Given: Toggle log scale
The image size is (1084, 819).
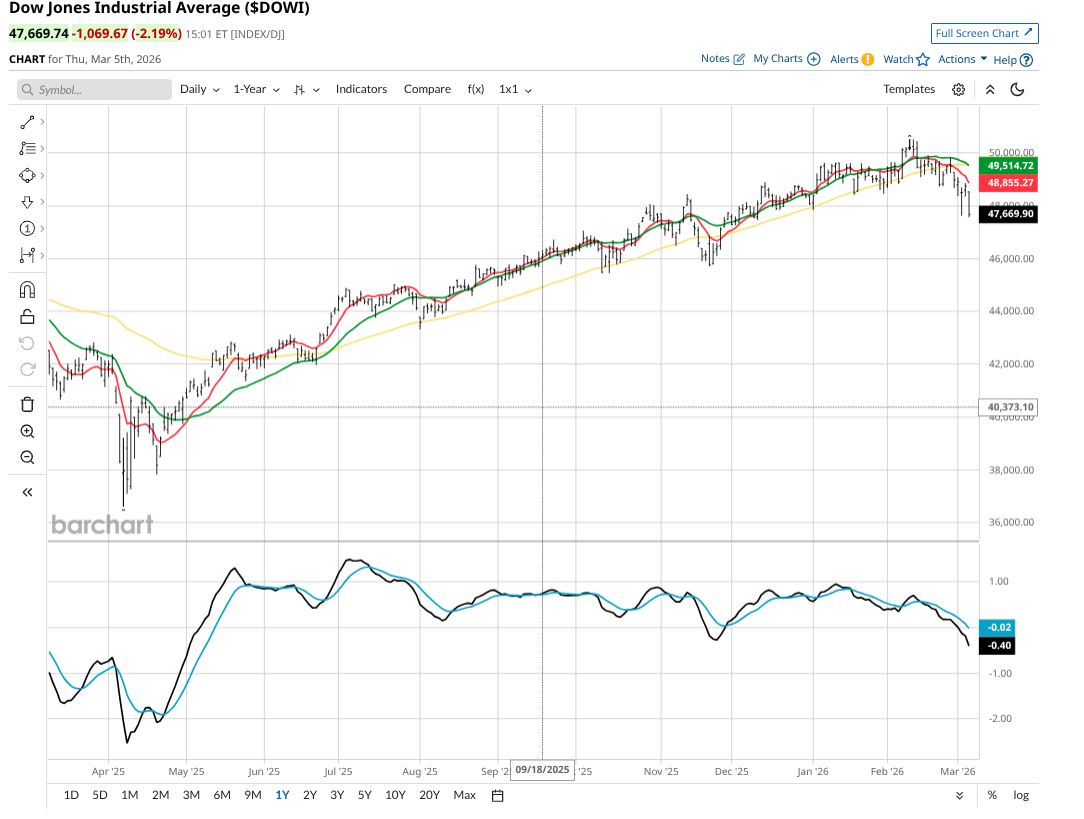Looking at the screenshot, I should [x=1021, y=796].
